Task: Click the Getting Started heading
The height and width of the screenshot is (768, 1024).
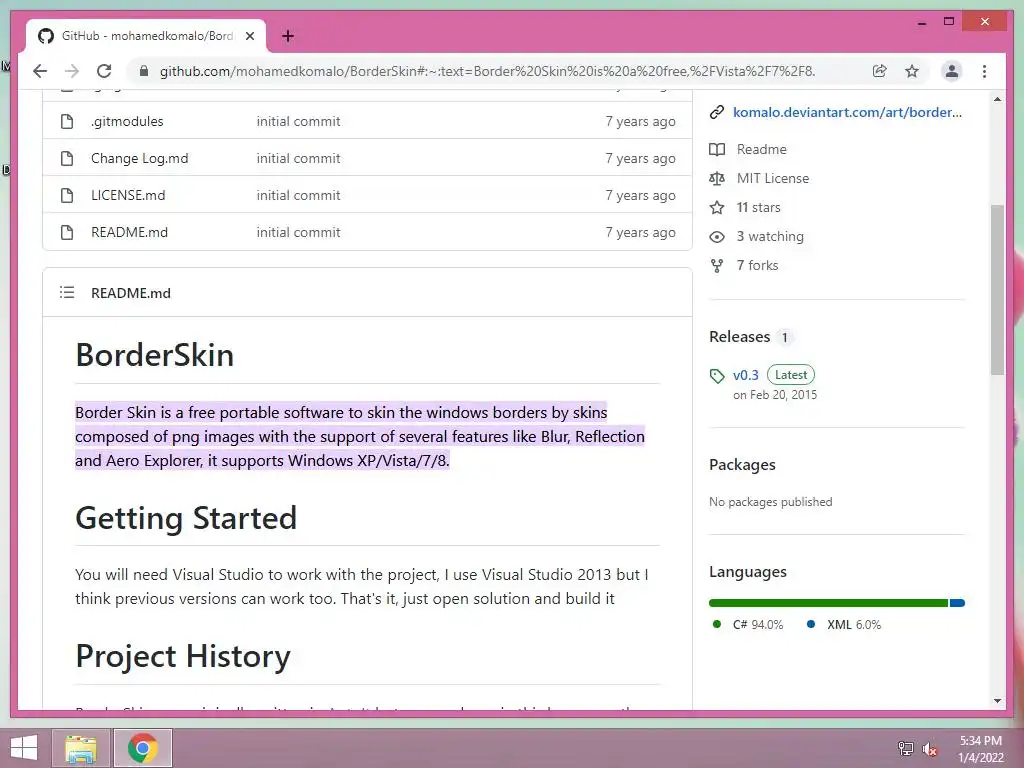Action: coord(186,519)
